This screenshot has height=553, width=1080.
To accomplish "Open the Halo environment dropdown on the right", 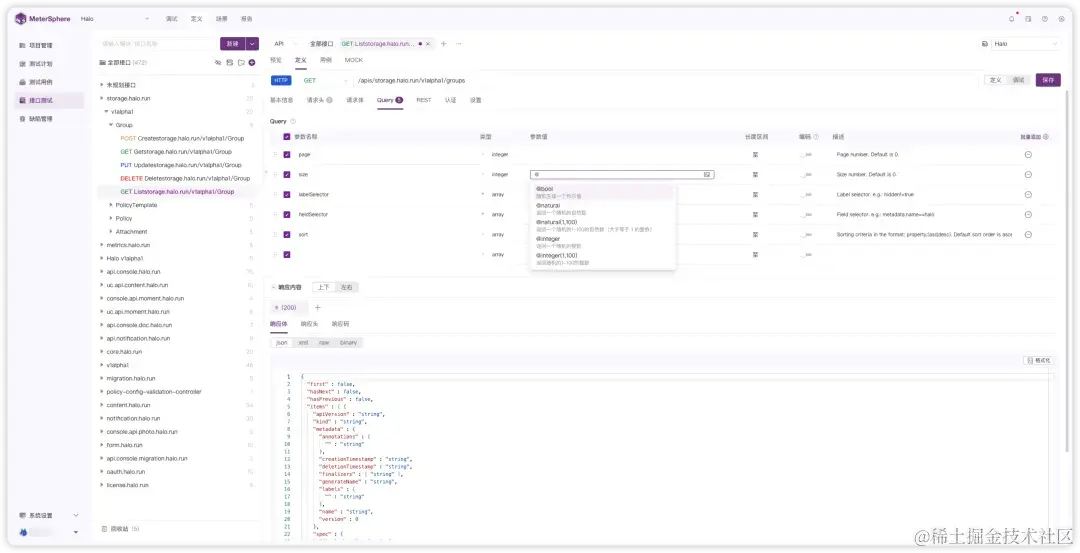I will pos(1026,43).
